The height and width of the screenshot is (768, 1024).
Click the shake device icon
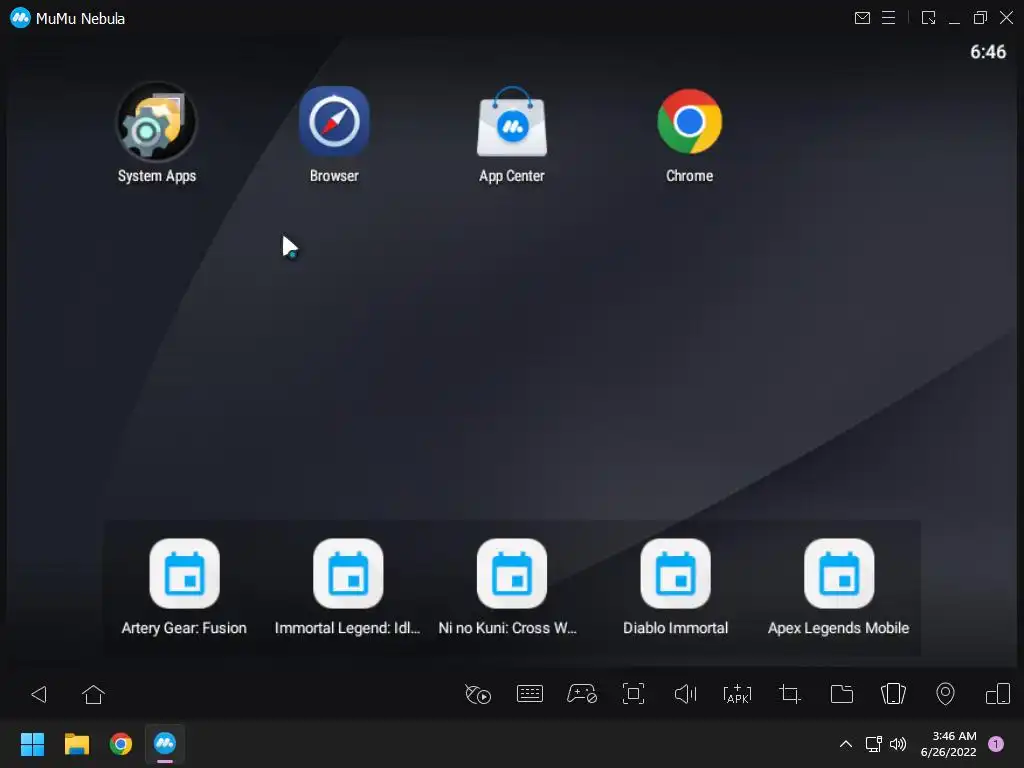893,694
